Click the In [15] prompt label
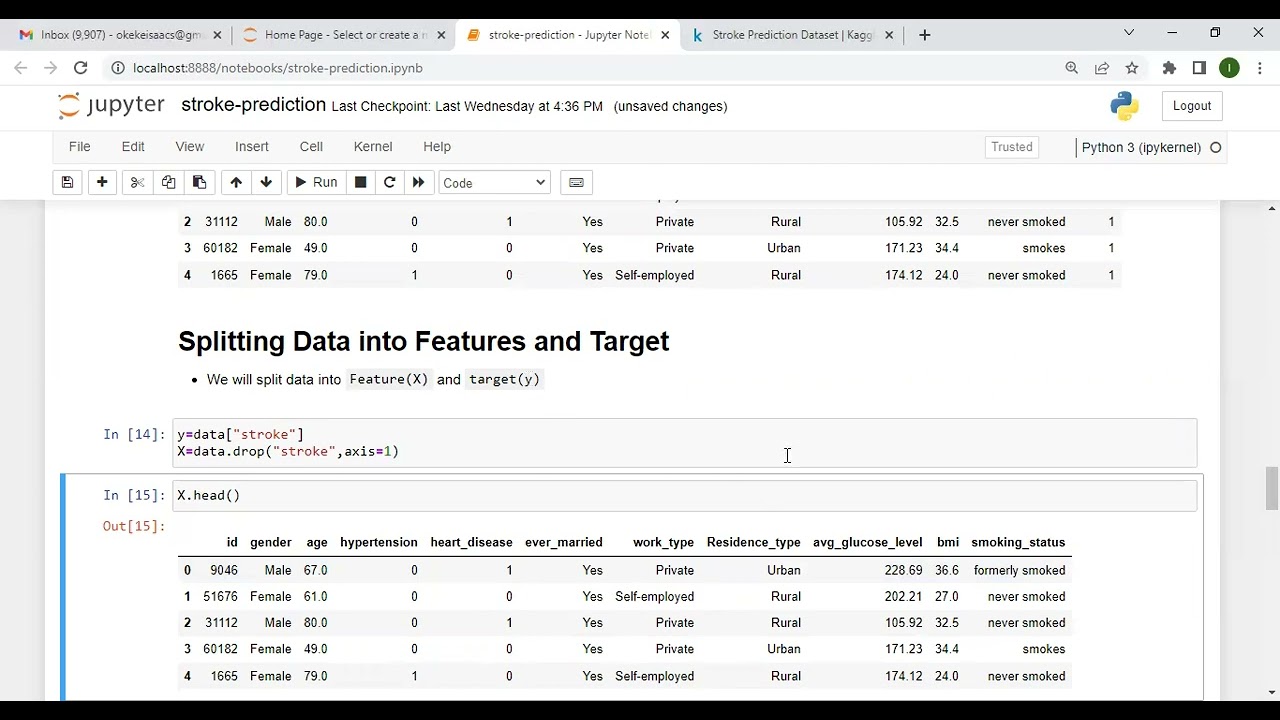The width and height of the screenshot is (1280, 720). click(133, 496)
